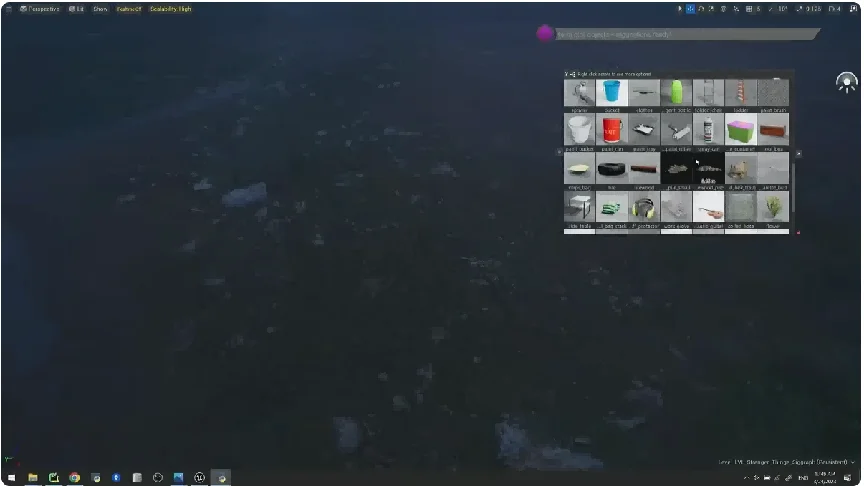This screenshot has width=864, height=486.
Task: Open the Show menu in viewport
Action: point(100,9)
